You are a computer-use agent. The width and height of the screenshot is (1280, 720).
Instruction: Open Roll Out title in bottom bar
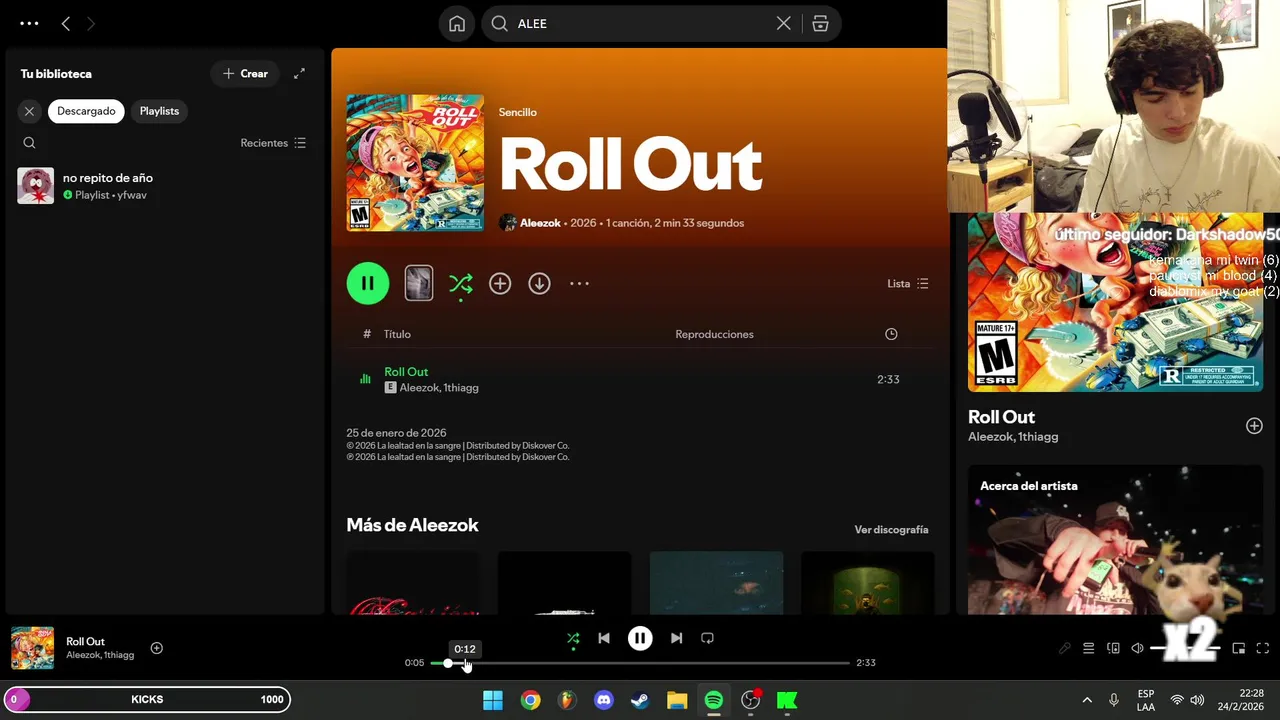(85, 642)
